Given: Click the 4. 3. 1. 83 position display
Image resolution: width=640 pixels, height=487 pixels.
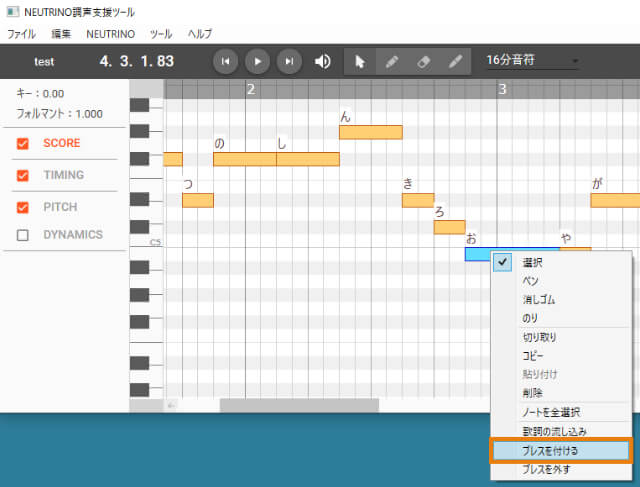Looking at the screenshot, I should pos(137,61).
